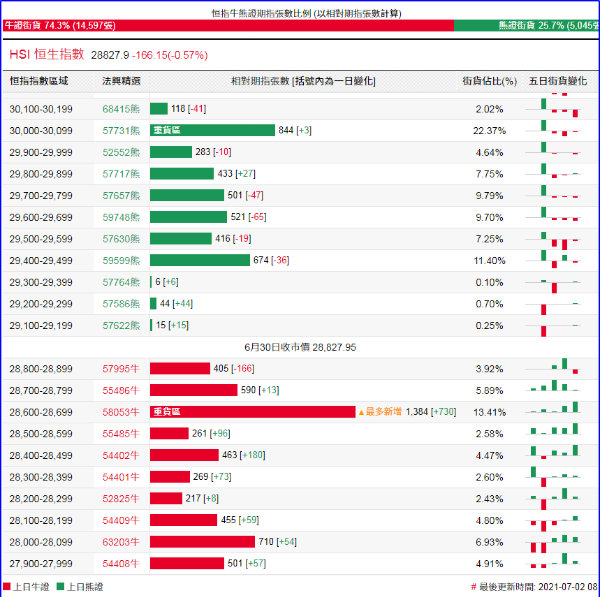This screenshot has width=600, height=597.
Task: Click the green 上日熊證 legend square
Action: [60, 587]
